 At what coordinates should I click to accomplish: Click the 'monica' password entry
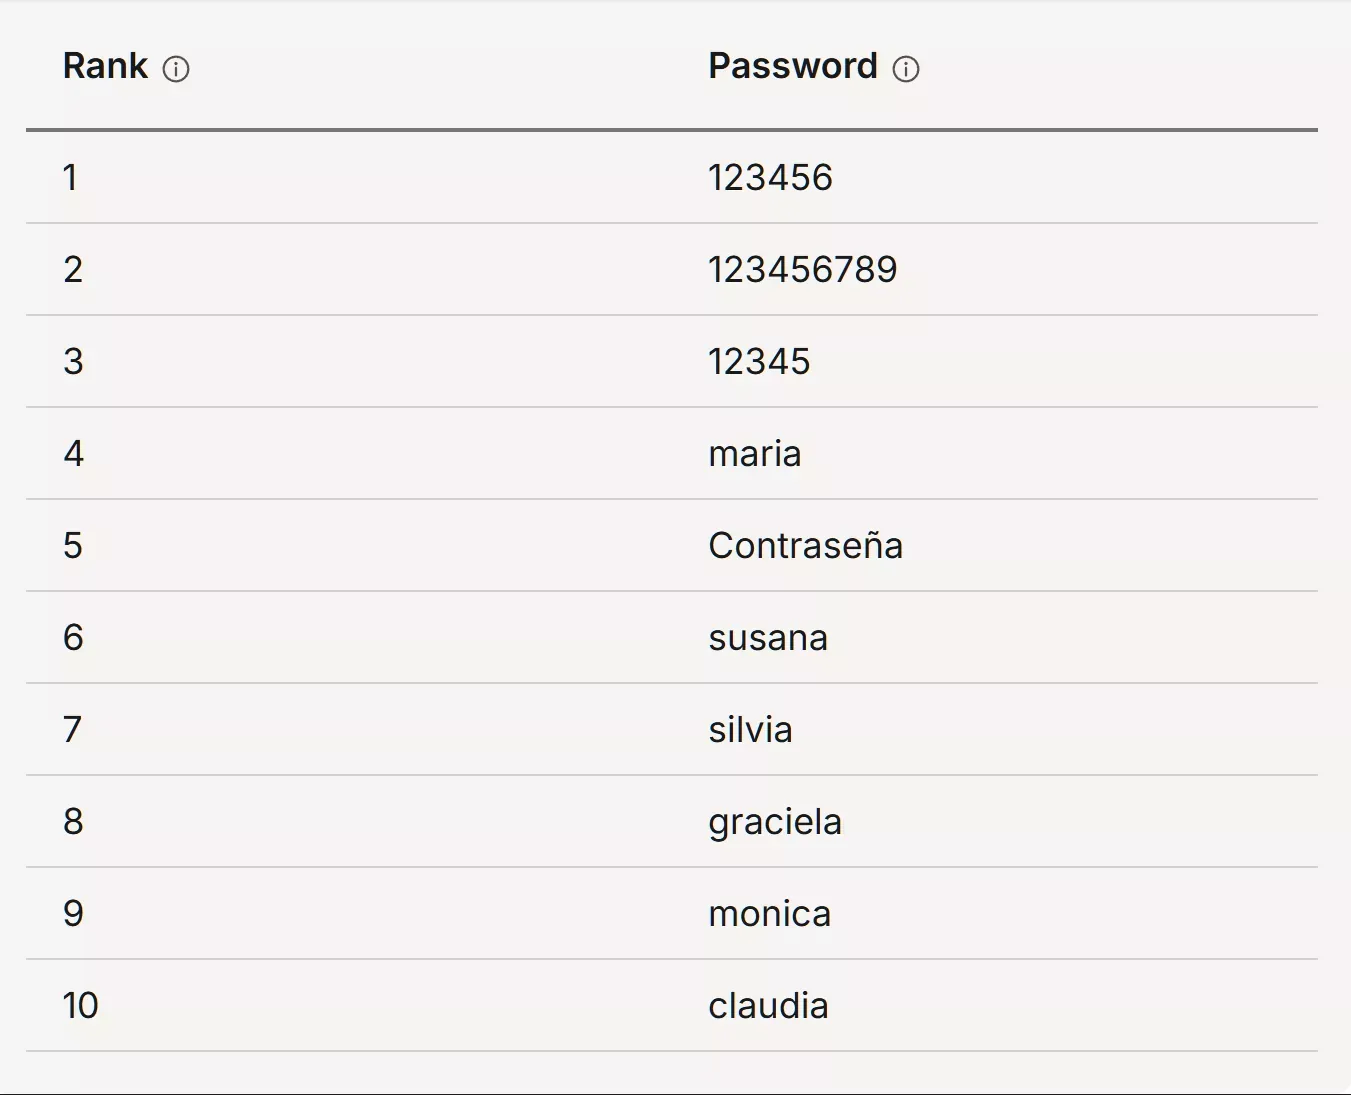tap(769, 914)
